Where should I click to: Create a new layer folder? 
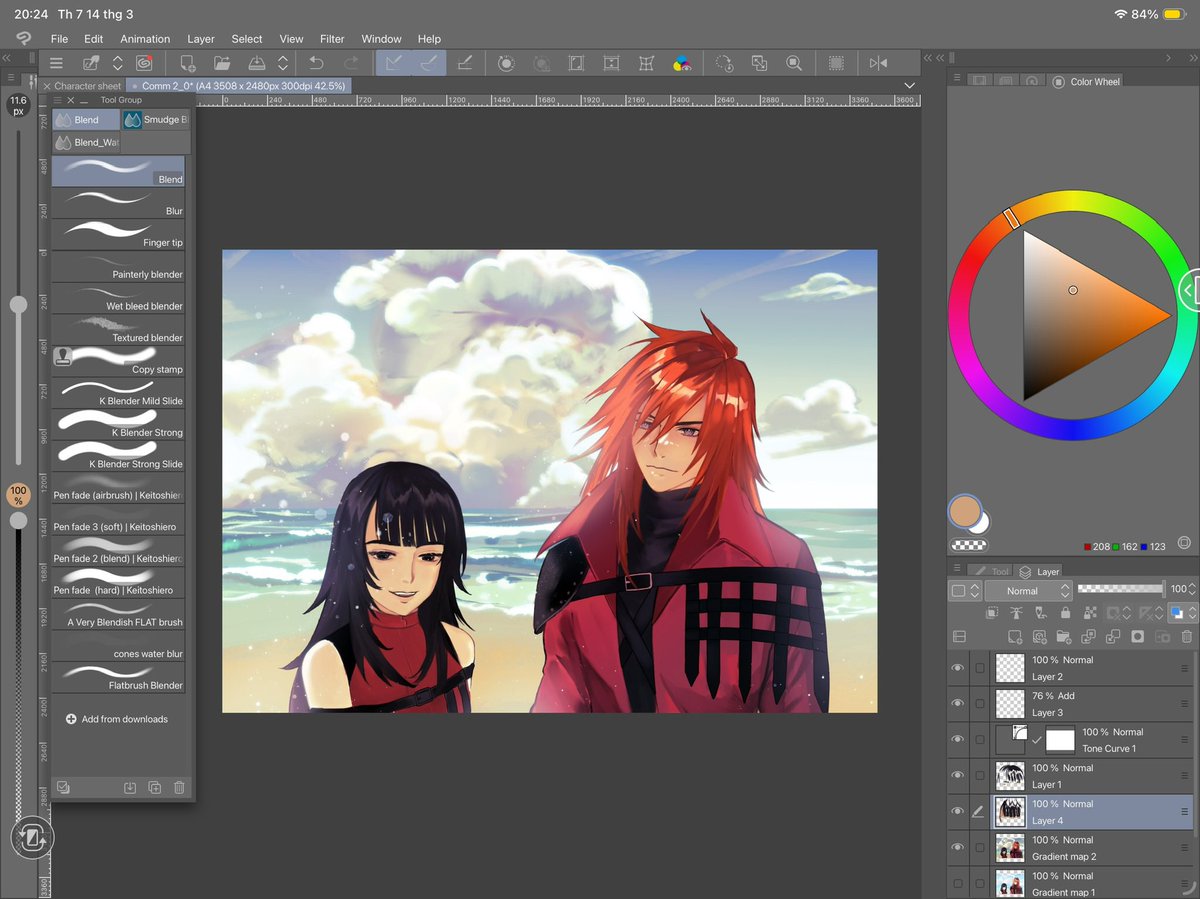(x=1063, y=637)
